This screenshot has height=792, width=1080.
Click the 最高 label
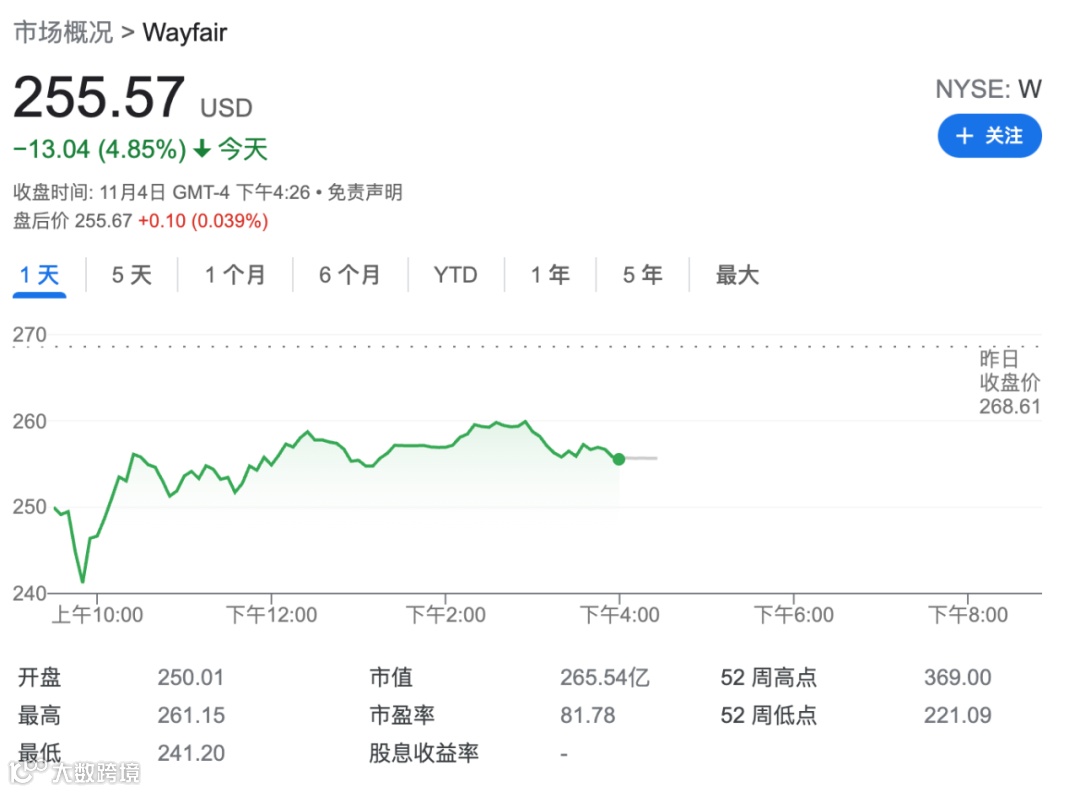point(39,716)
